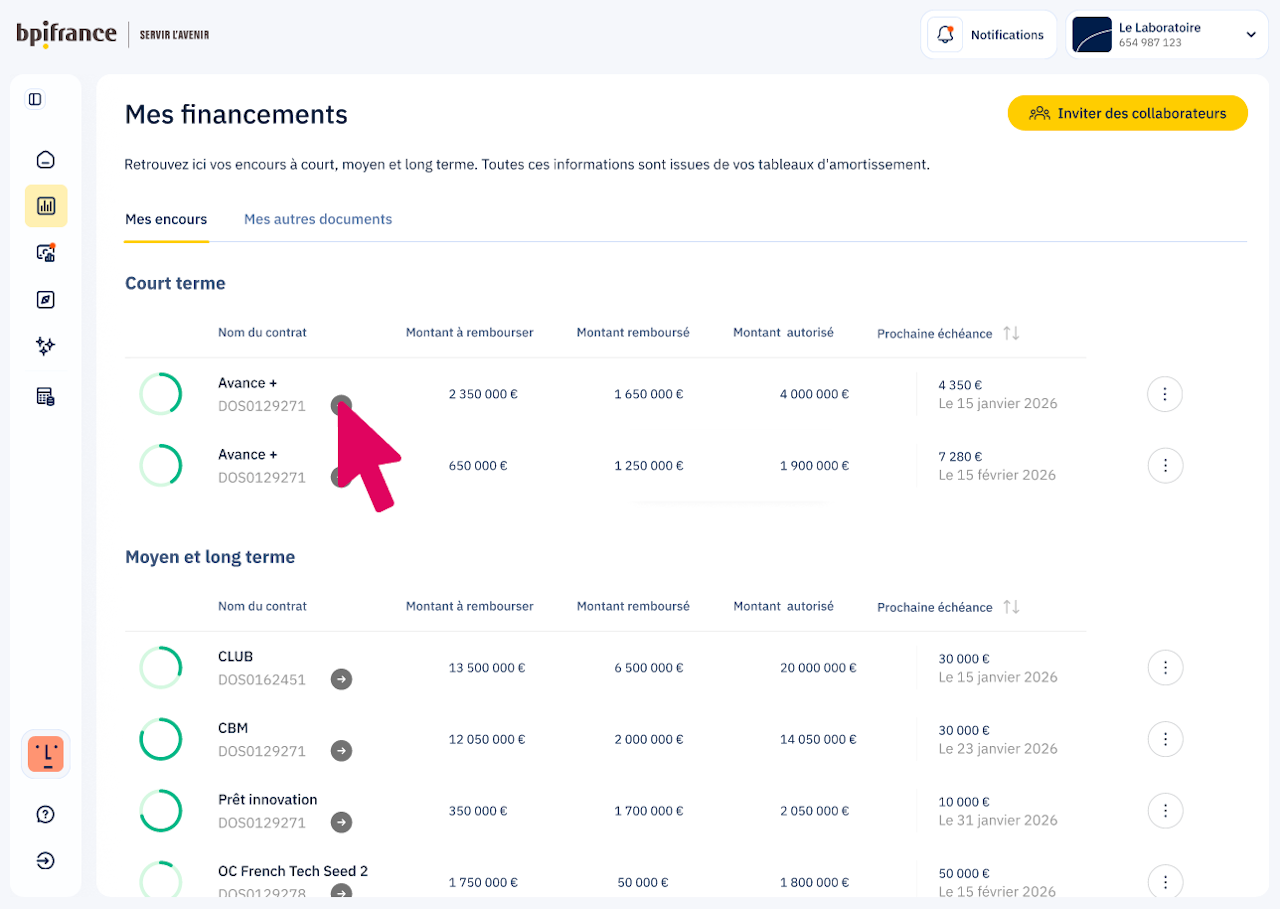Open the orange face avatar in sidebar

point(46,753)
